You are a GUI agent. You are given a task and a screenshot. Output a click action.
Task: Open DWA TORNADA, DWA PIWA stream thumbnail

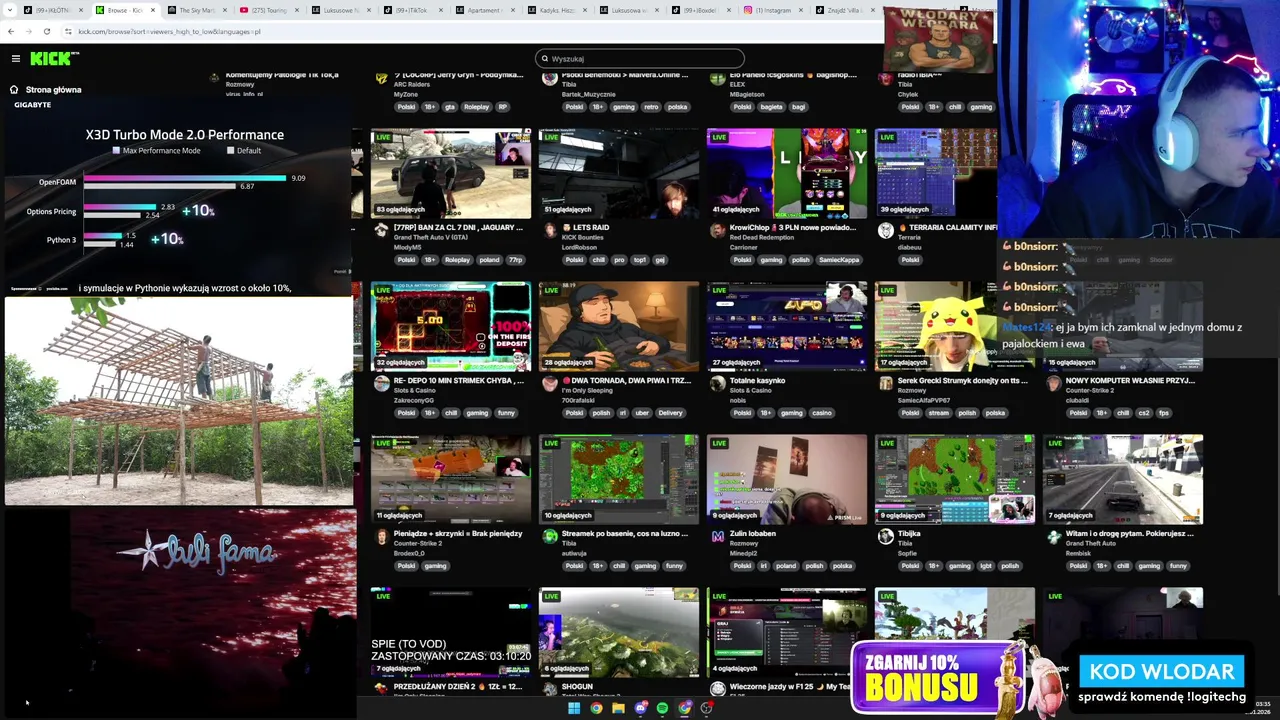tap(619, 326)
